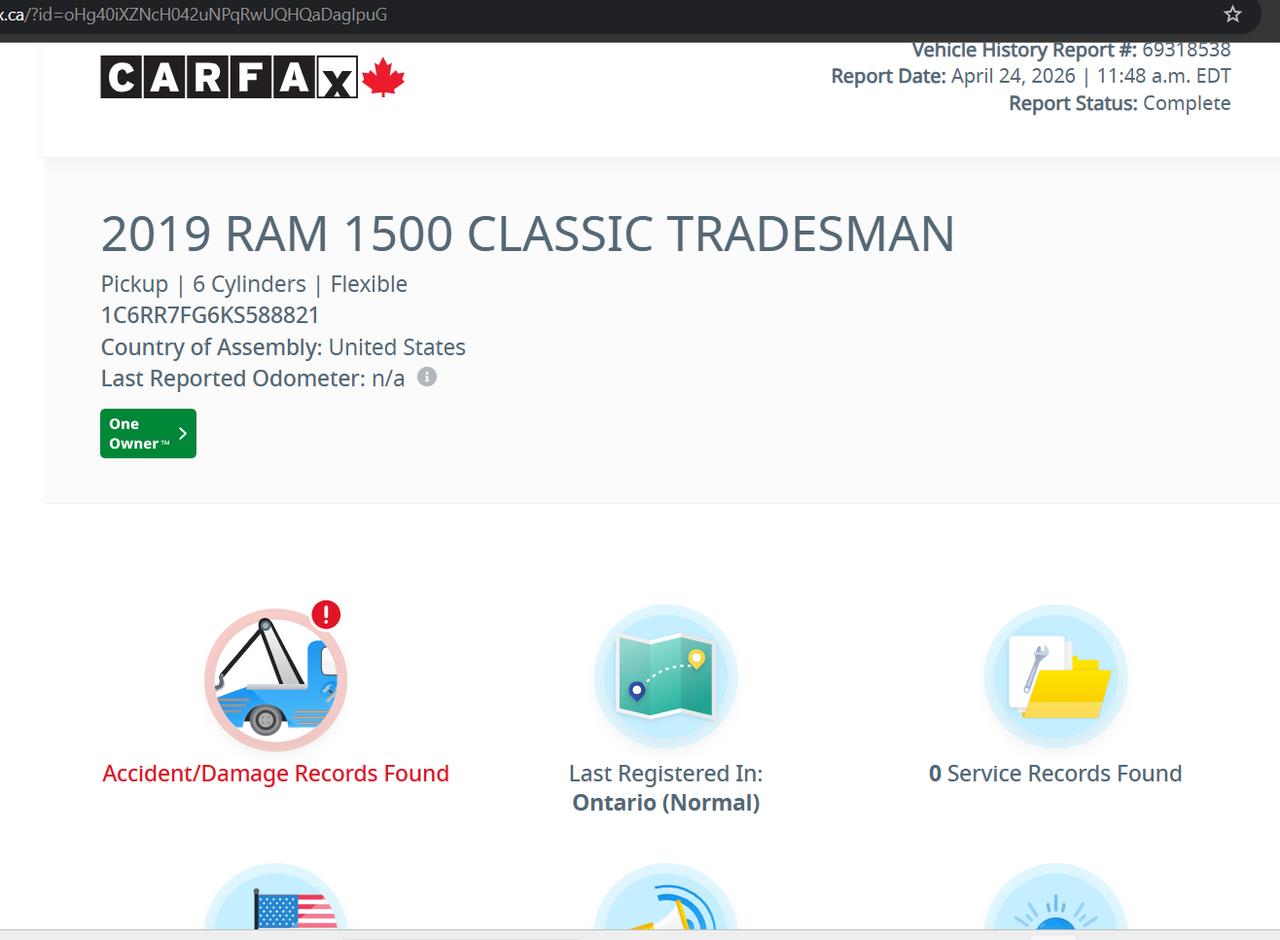The width and height of the screenshot is (1280, 940).
Task: Click the VIN 1C6RR7FG6KS588821
Action: [210, 315]
